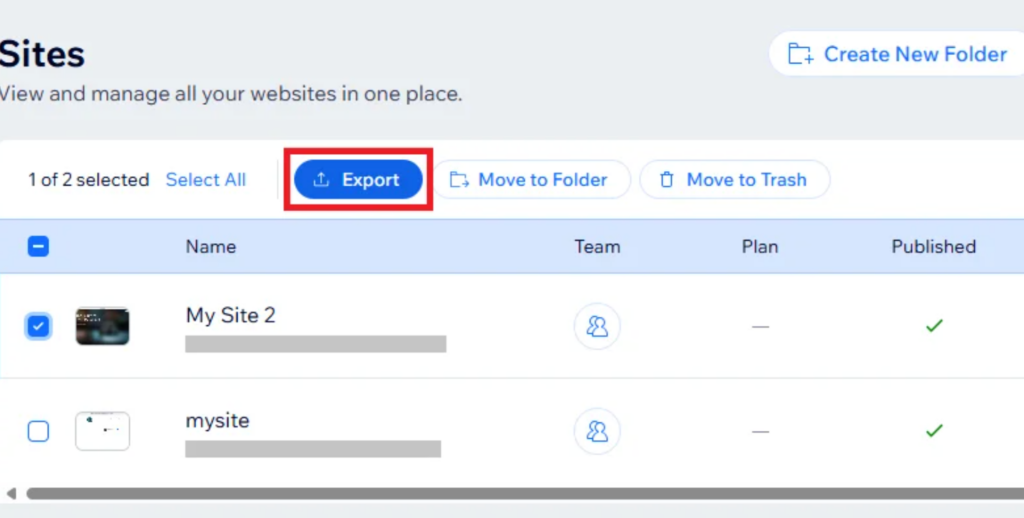
Task: Uncheck the My Site 2 checkbox
Action: pos(38,326)
